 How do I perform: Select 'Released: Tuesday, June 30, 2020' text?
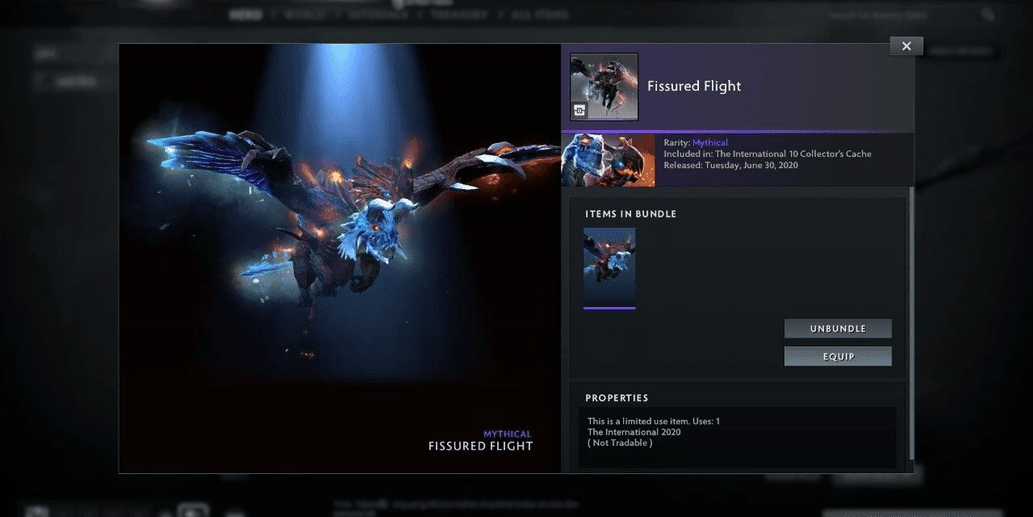coord(731,165)
